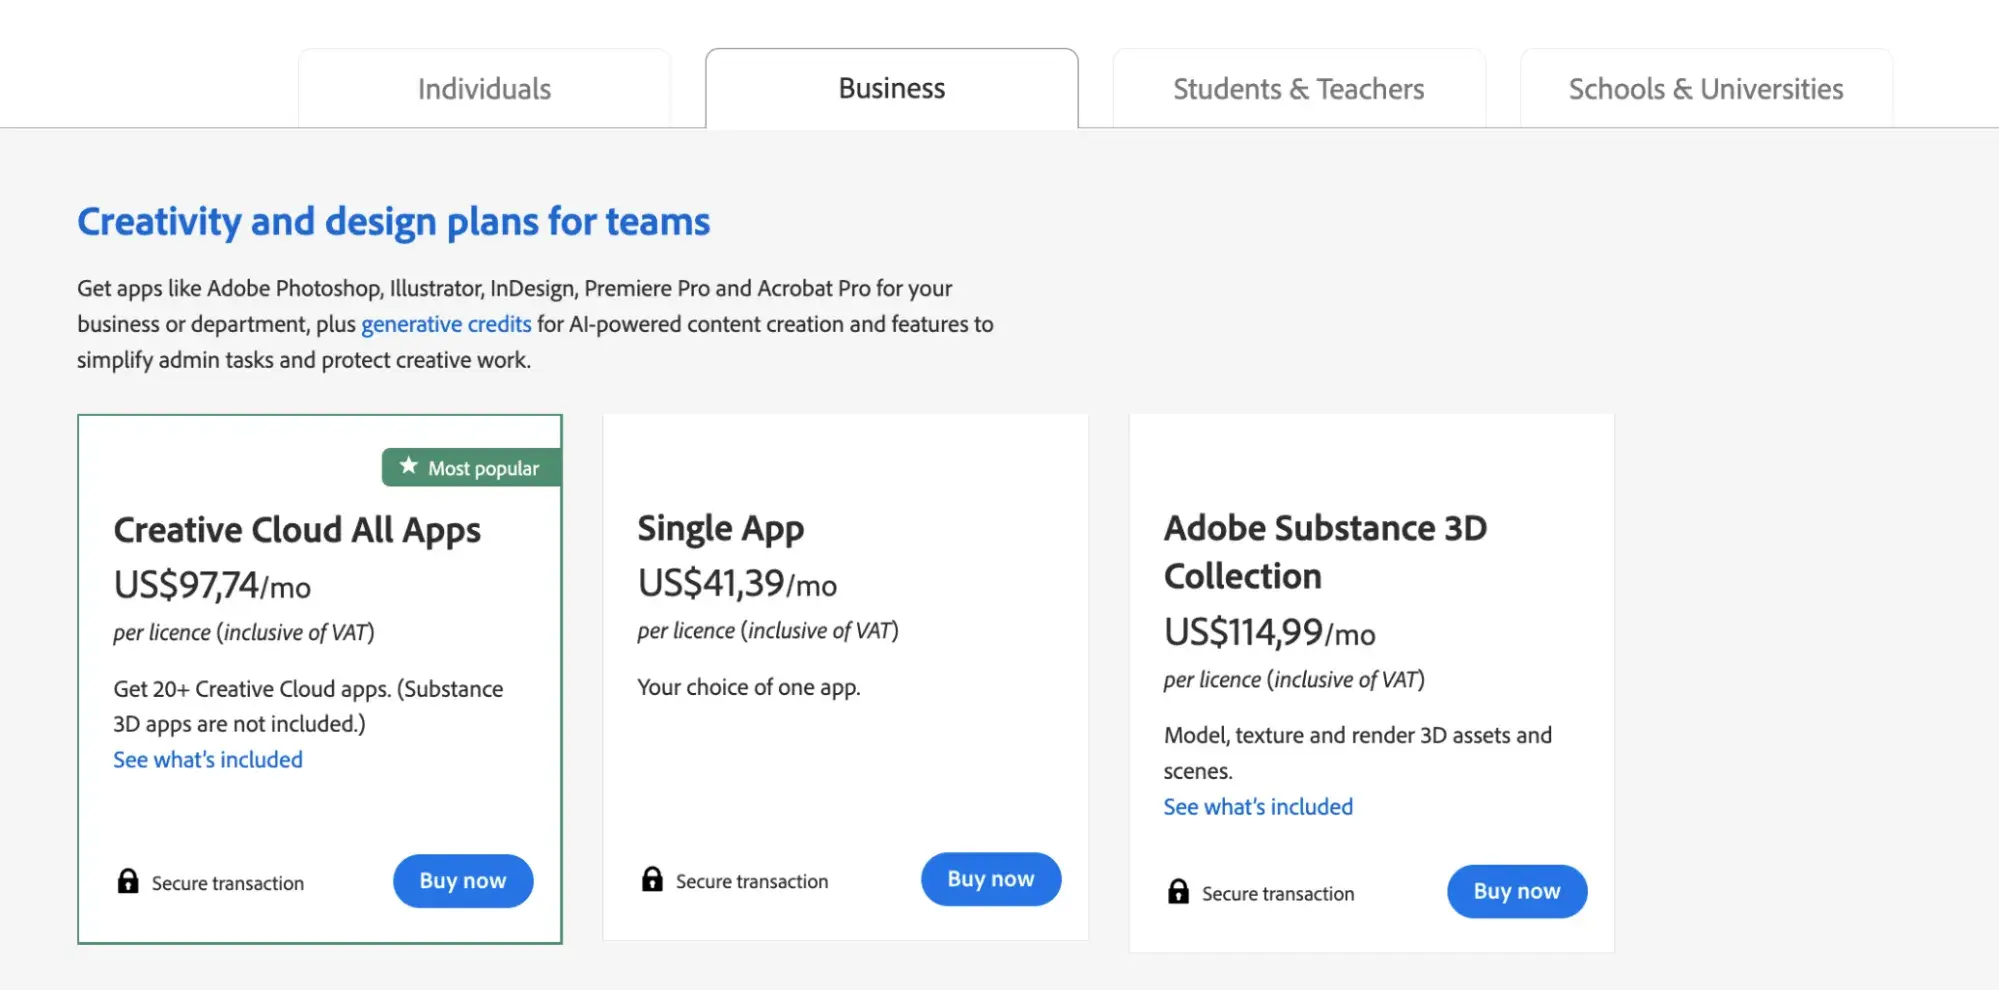Click the Adobe Substance 3D Collection heading
1999x990 pixels.
[1325, 552]
